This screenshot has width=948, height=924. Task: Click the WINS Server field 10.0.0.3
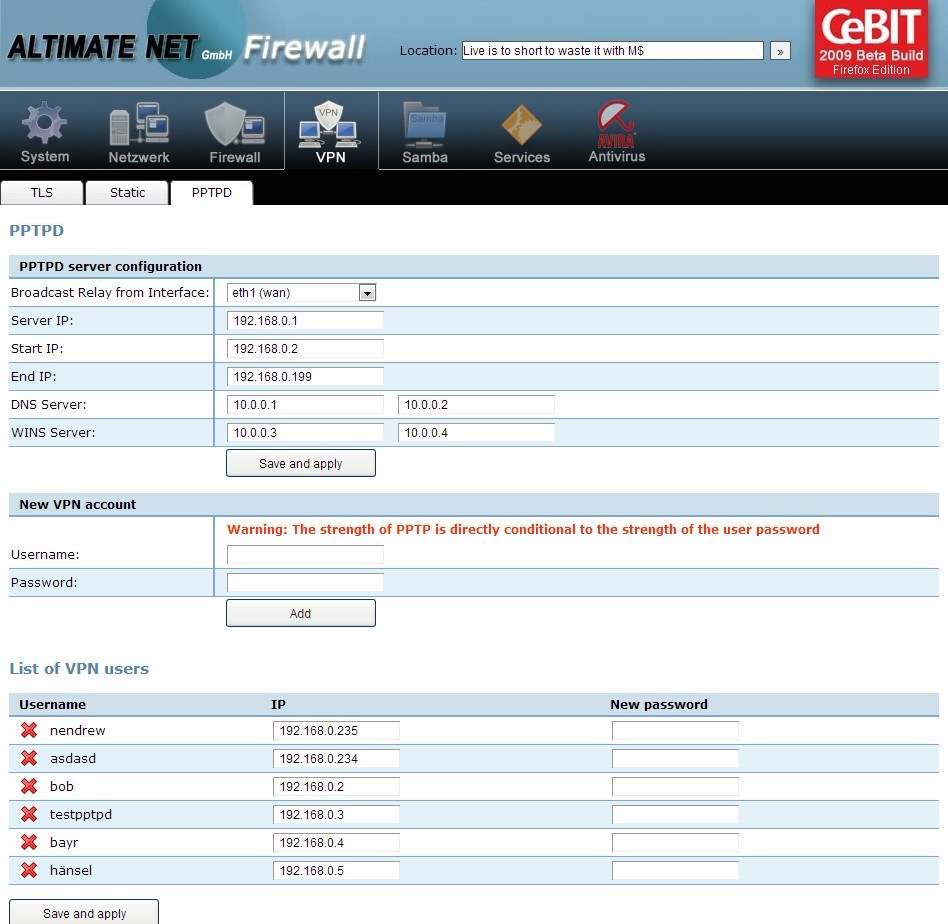[x=305, y=432]
